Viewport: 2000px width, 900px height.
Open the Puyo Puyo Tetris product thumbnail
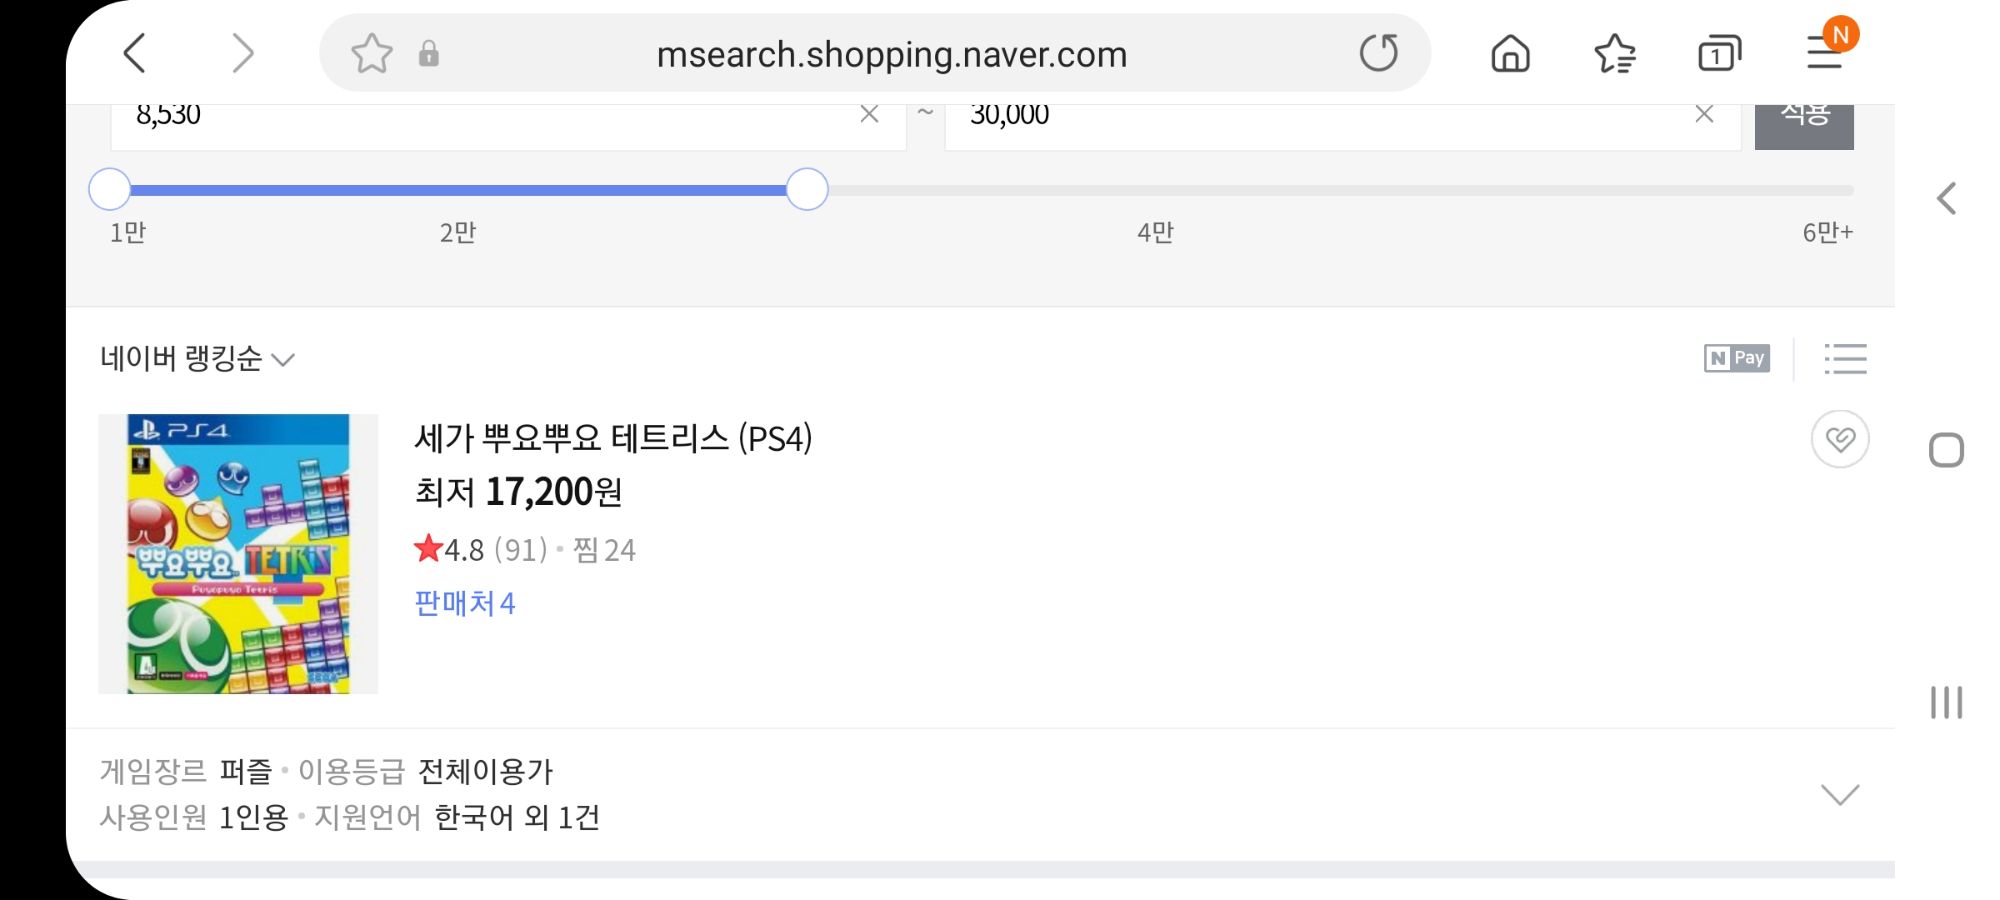[x=238, y=554]
